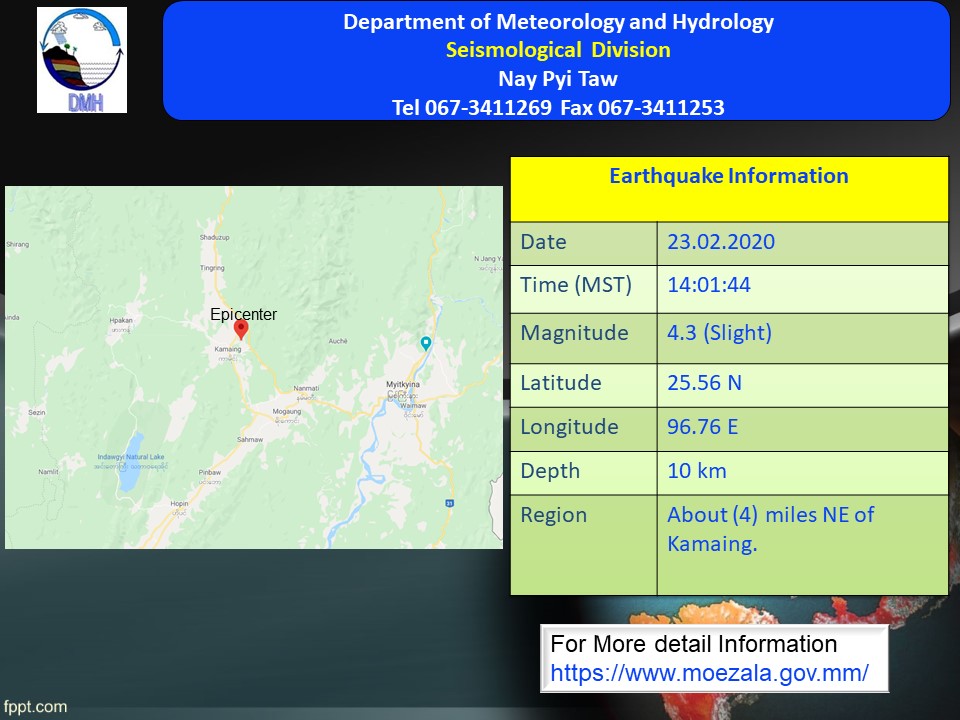Click the longitude value 96.76 E

tap(702, 427)
